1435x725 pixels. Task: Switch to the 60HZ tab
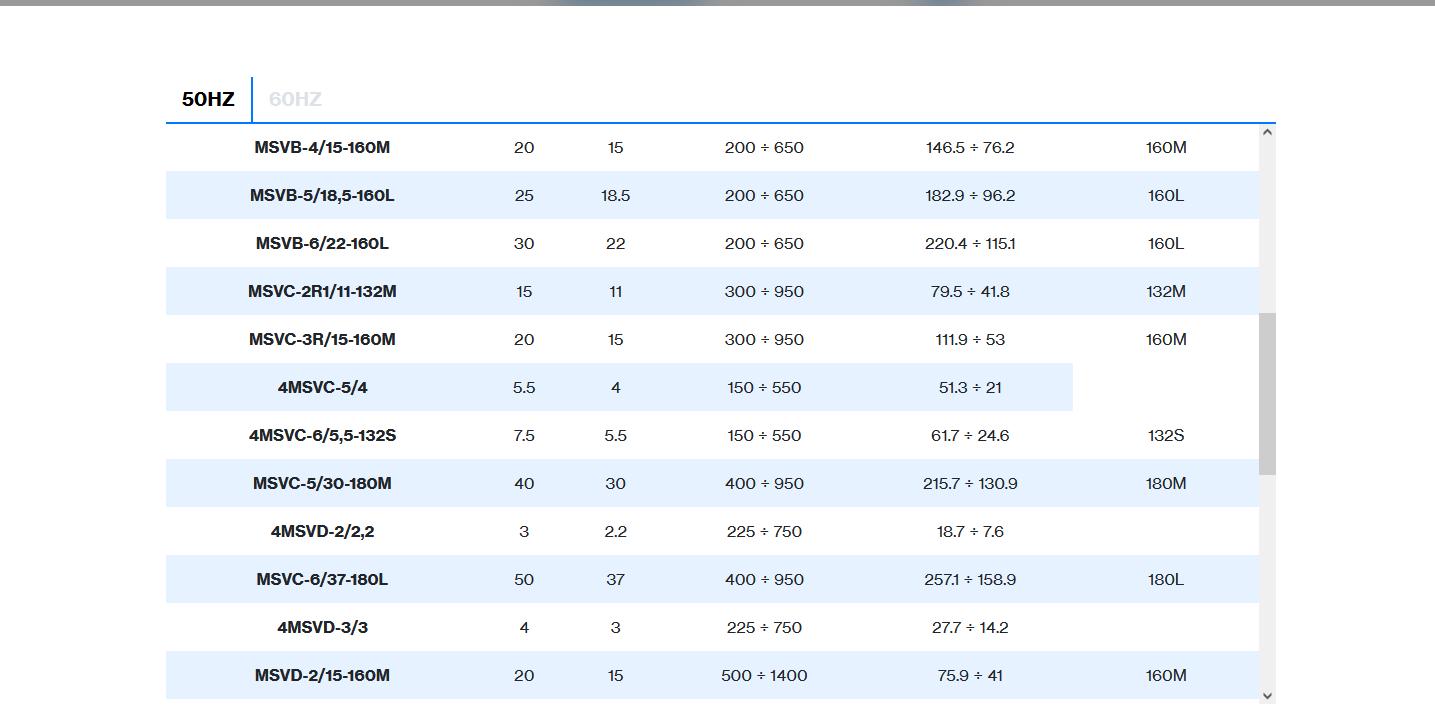(x=295, y=99)
